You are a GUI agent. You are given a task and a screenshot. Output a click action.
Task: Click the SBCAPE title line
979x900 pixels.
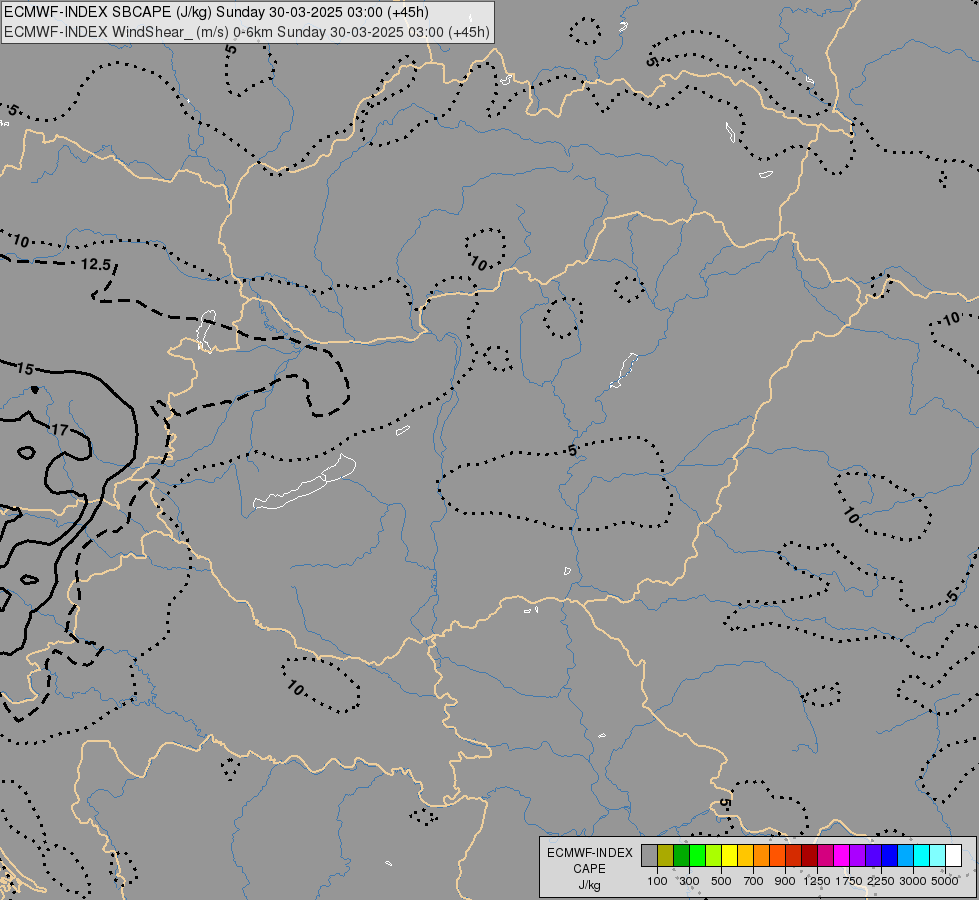(x=217, y=12)
